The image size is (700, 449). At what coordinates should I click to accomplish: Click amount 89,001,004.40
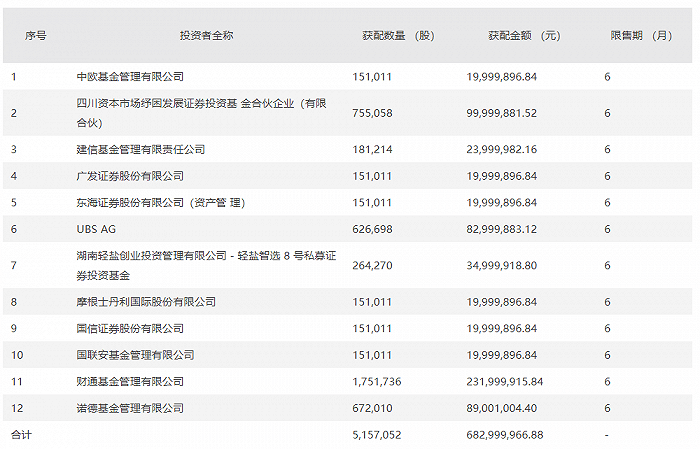[x=502, y=408]
